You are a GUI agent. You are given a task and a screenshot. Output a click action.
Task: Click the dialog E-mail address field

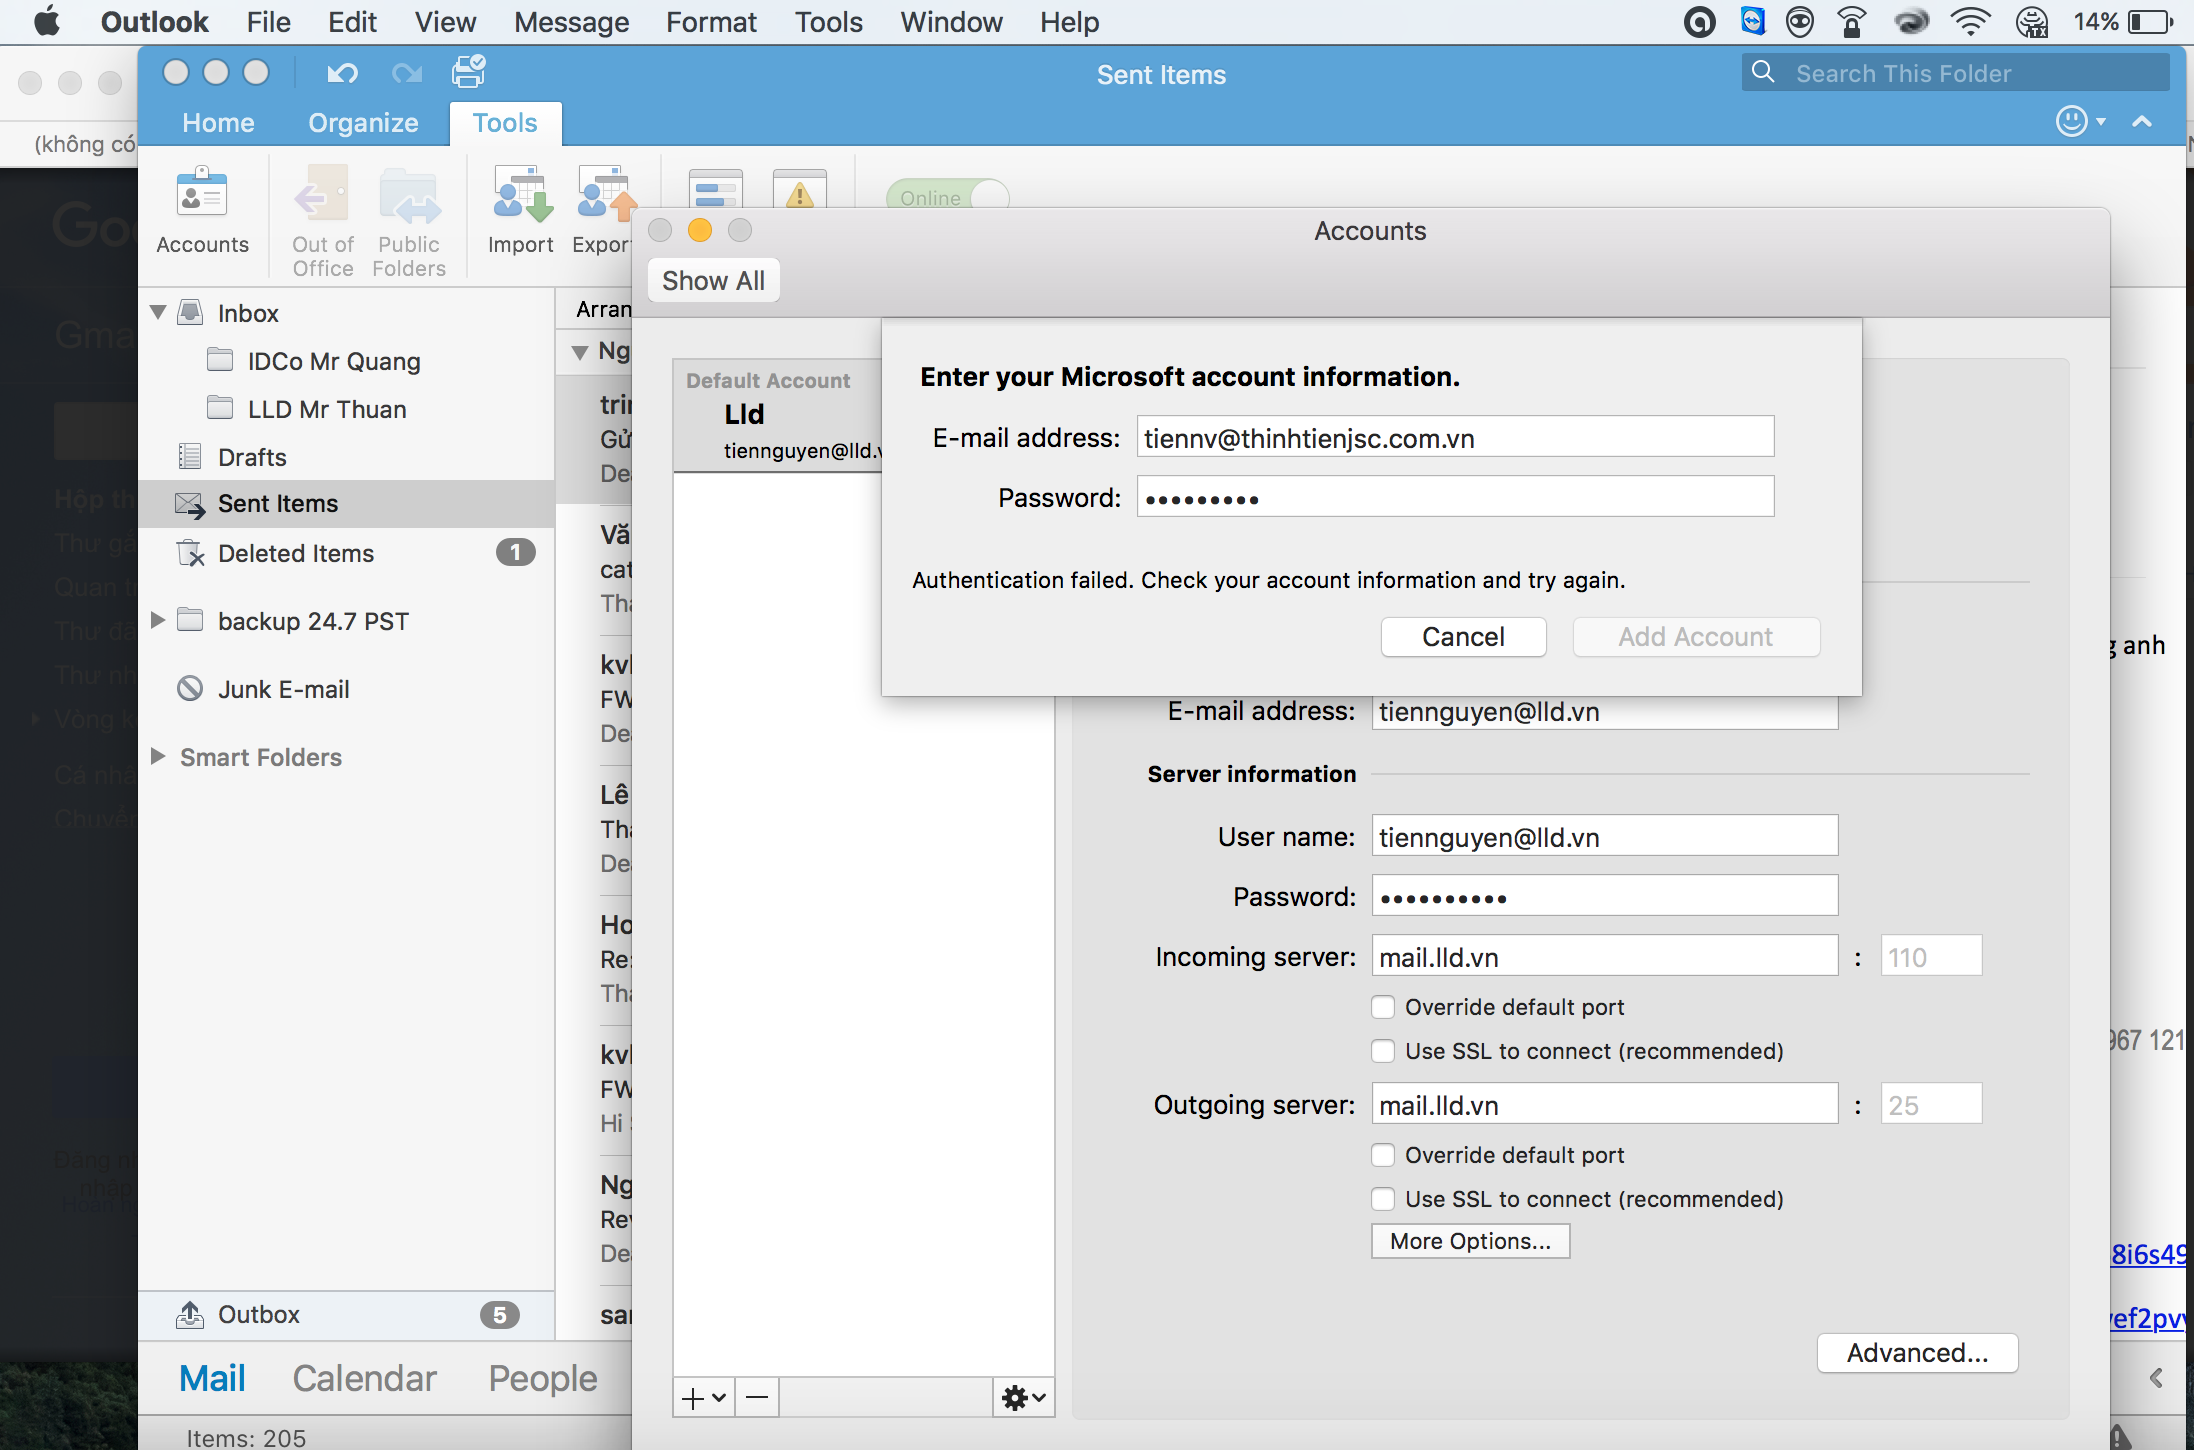(x=1455, y=437)
